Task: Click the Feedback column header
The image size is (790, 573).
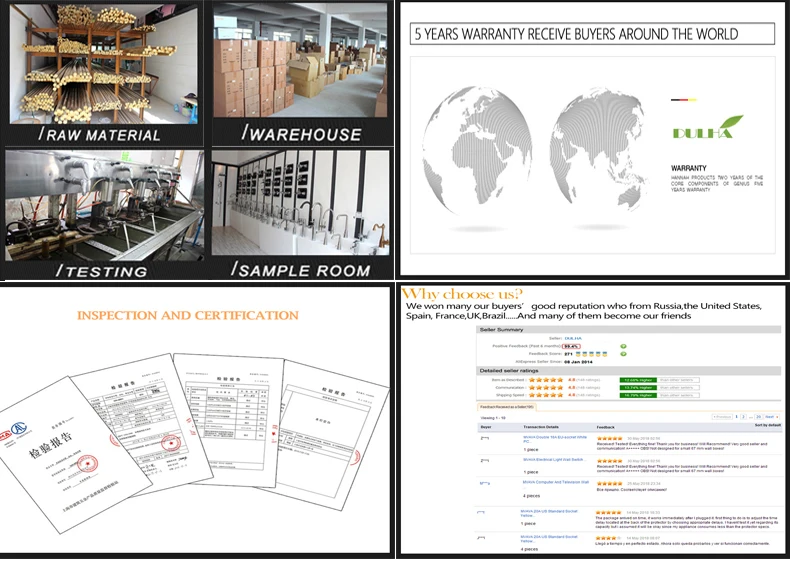Action: tap(606, 427)
